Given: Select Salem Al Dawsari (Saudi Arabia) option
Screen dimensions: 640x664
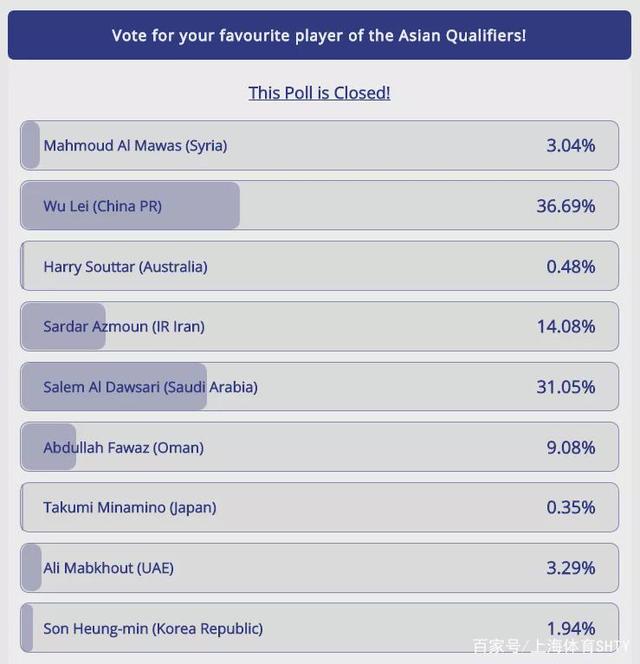Looking at the screenshot, I should (150, 387).
